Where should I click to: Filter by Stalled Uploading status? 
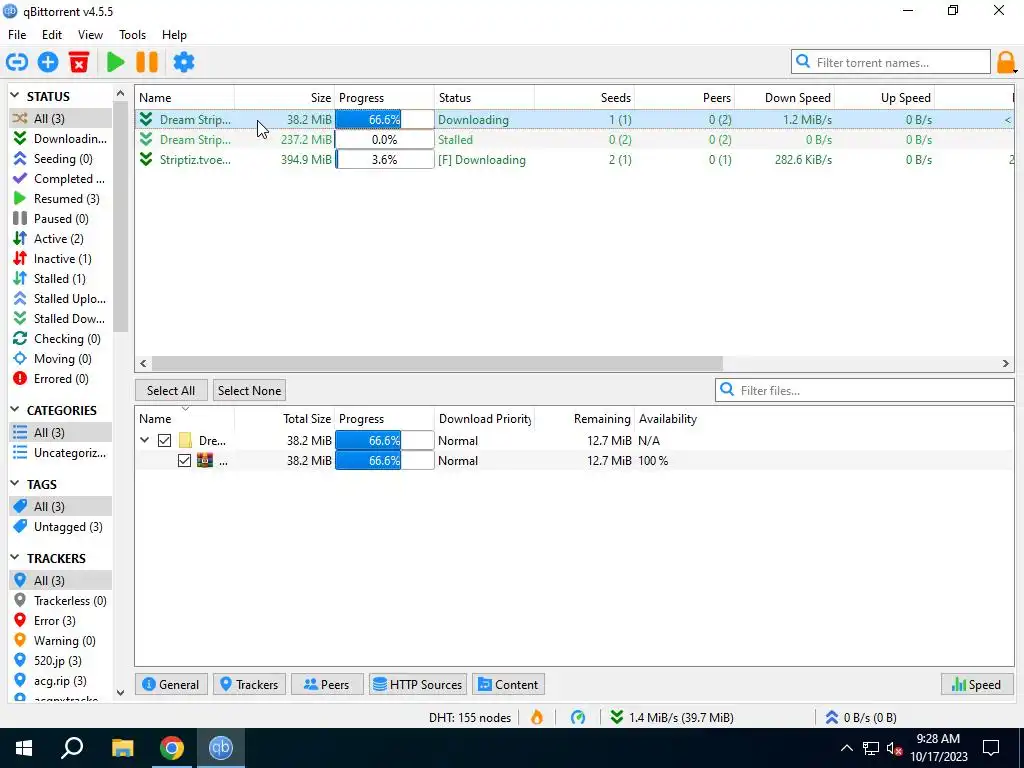click(60, 298)
